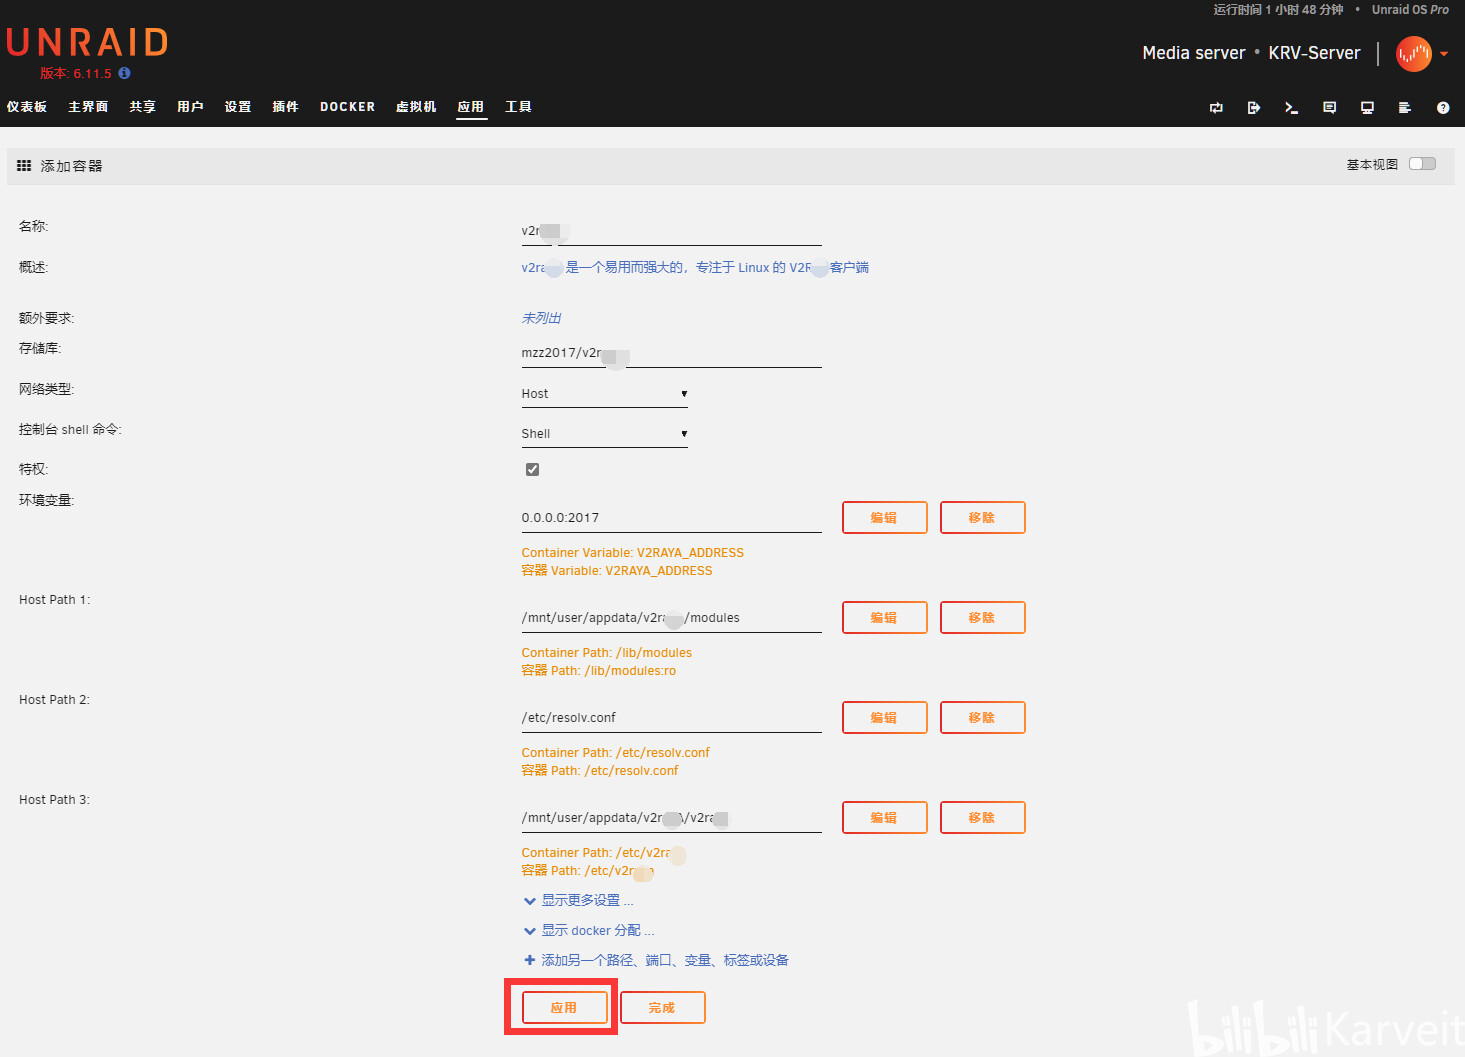This screenshot has width=1465, height=1057.
Task: Click 编辑 for Host Path 1
Action: coord(884,618)
